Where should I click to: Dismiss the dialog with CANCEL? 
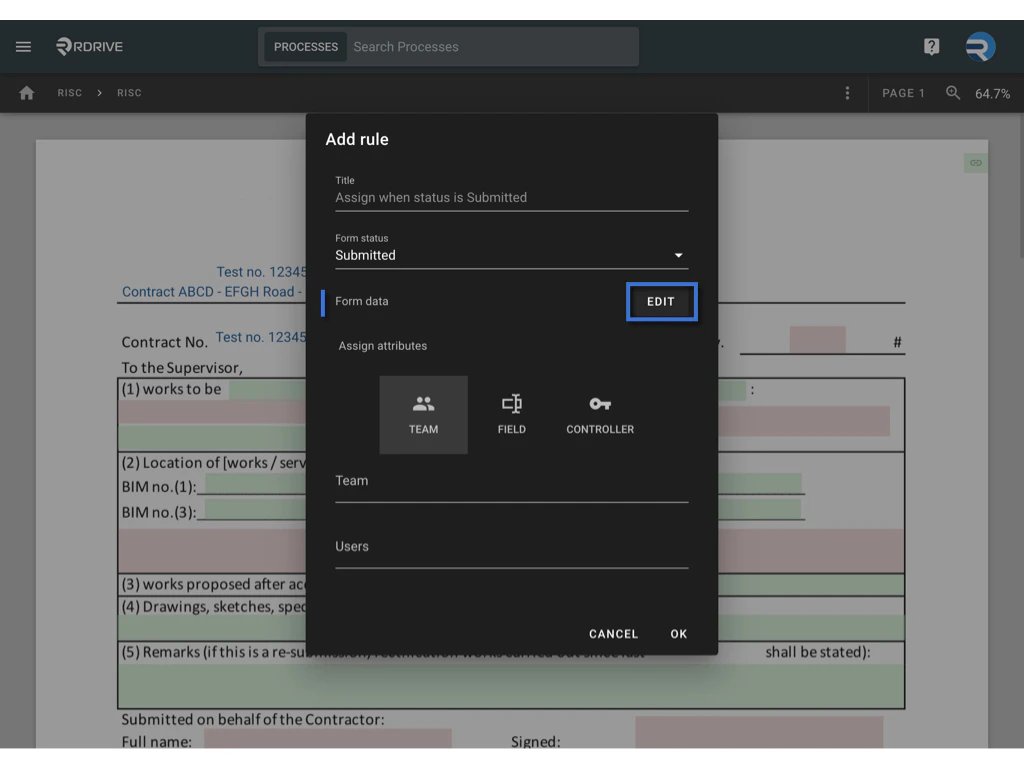(613, 633)
